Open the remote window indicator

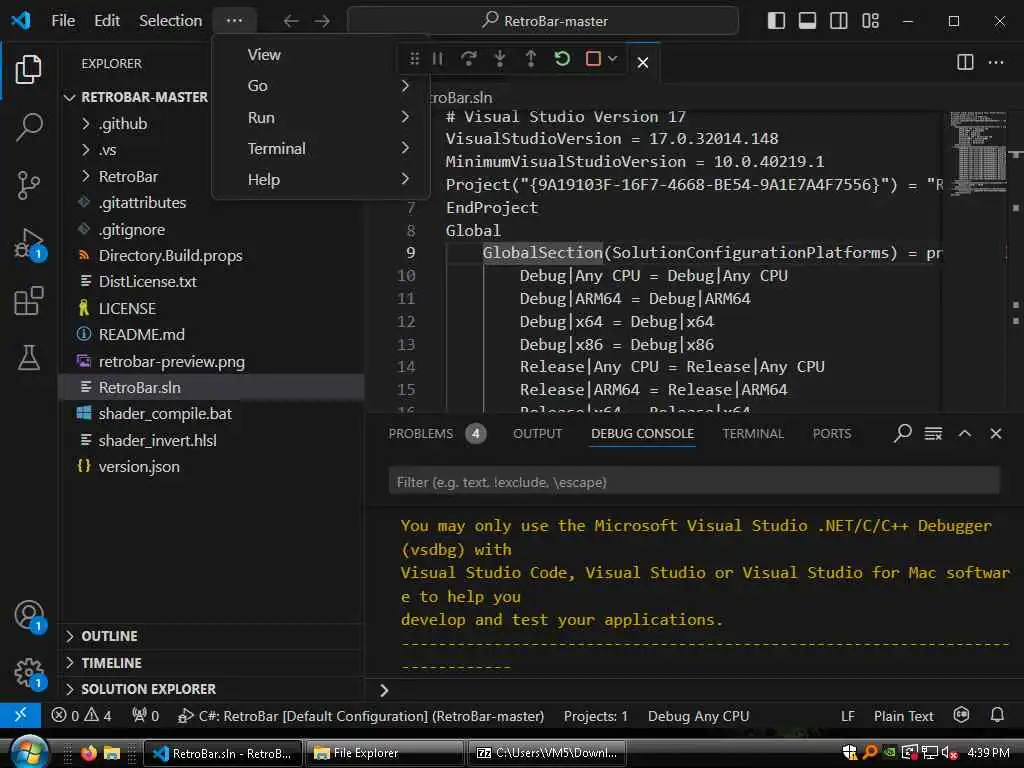pyautogui.click(x=20, y=716)
